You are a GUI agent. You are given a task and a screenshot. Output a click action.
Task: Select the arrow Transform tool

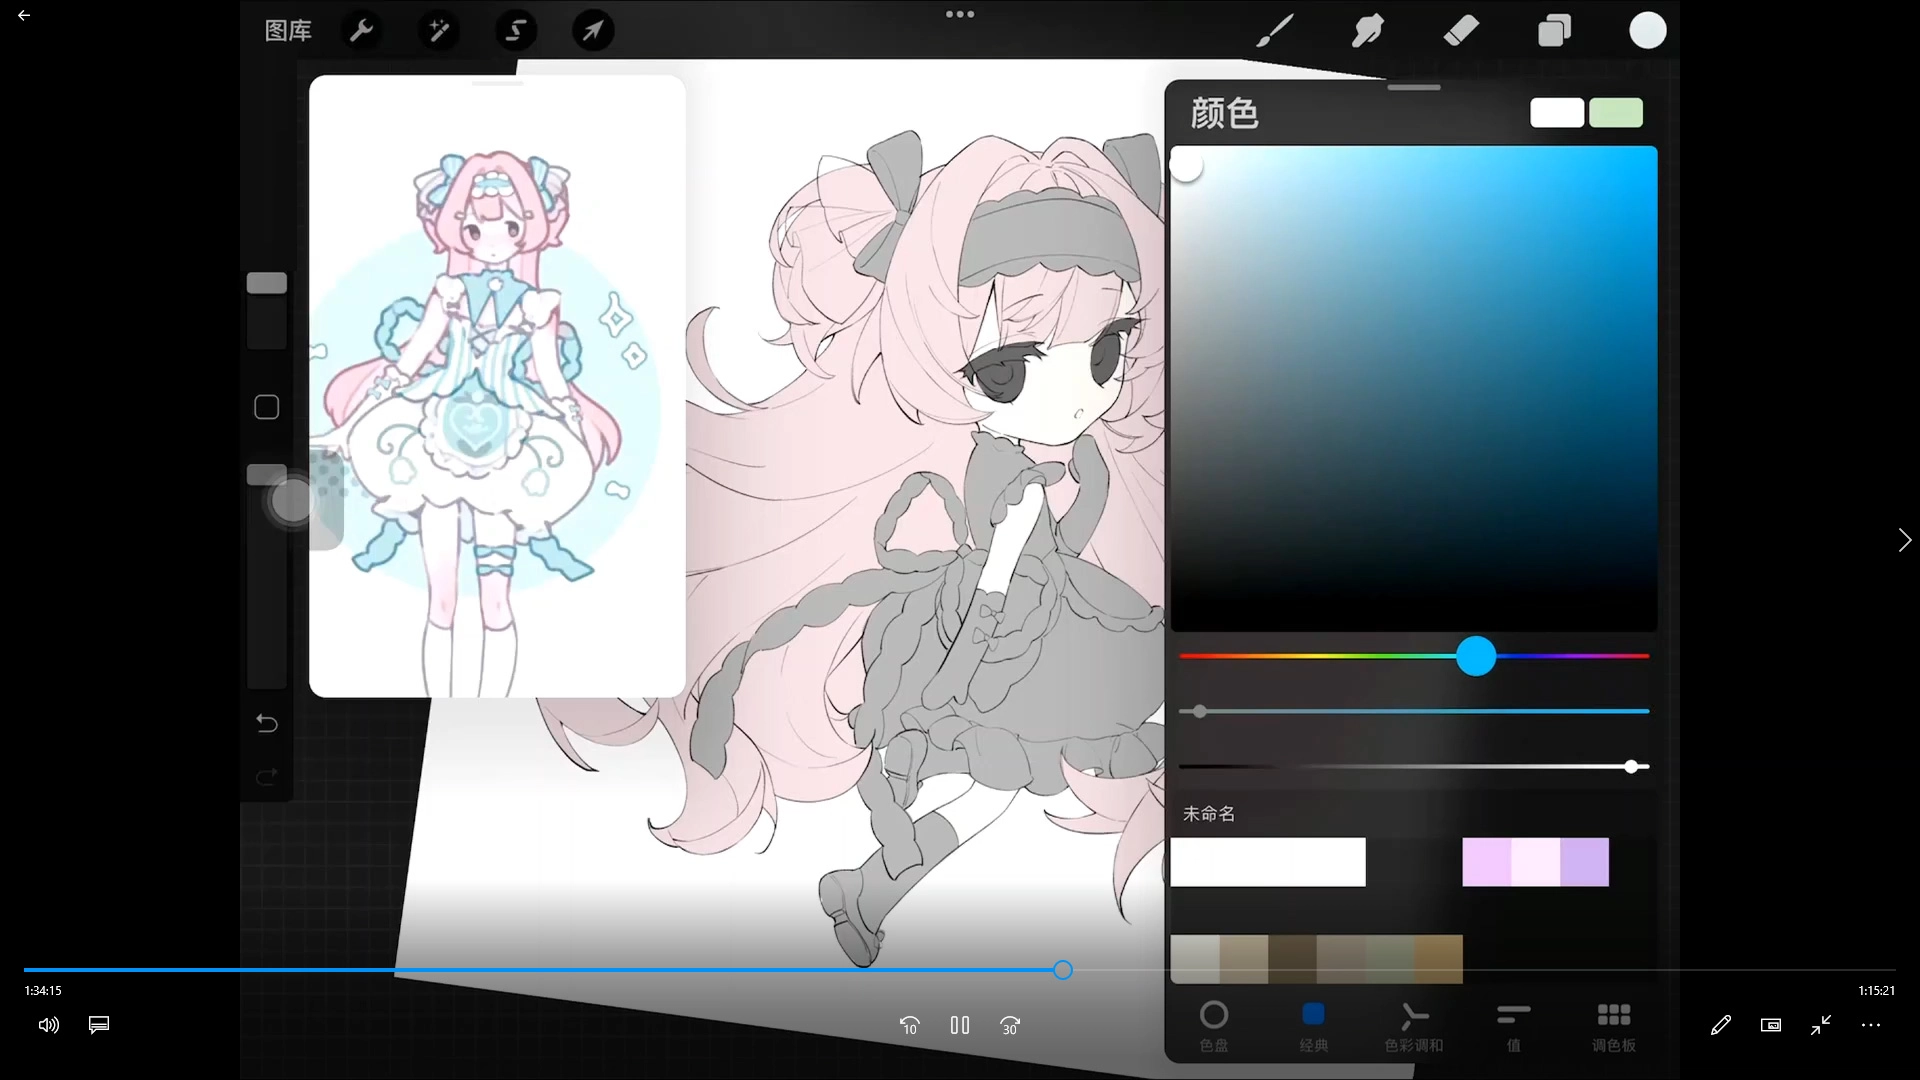593,31
